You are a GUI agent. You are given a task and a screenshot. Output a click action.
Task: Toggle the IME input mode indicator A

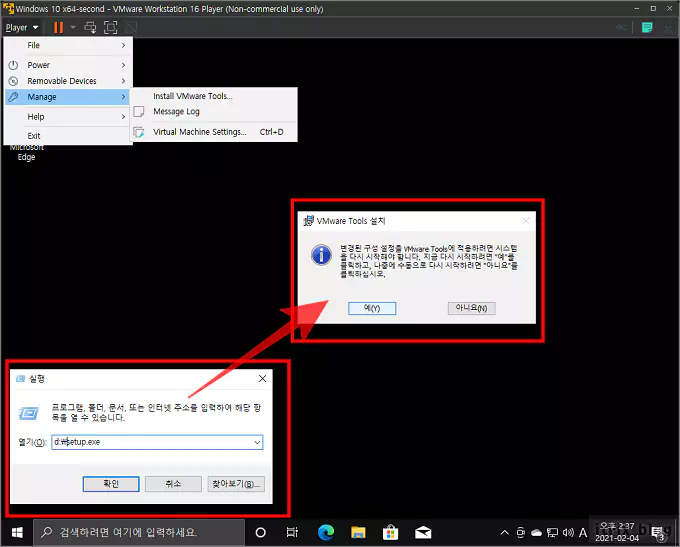(x=583, y=533)
